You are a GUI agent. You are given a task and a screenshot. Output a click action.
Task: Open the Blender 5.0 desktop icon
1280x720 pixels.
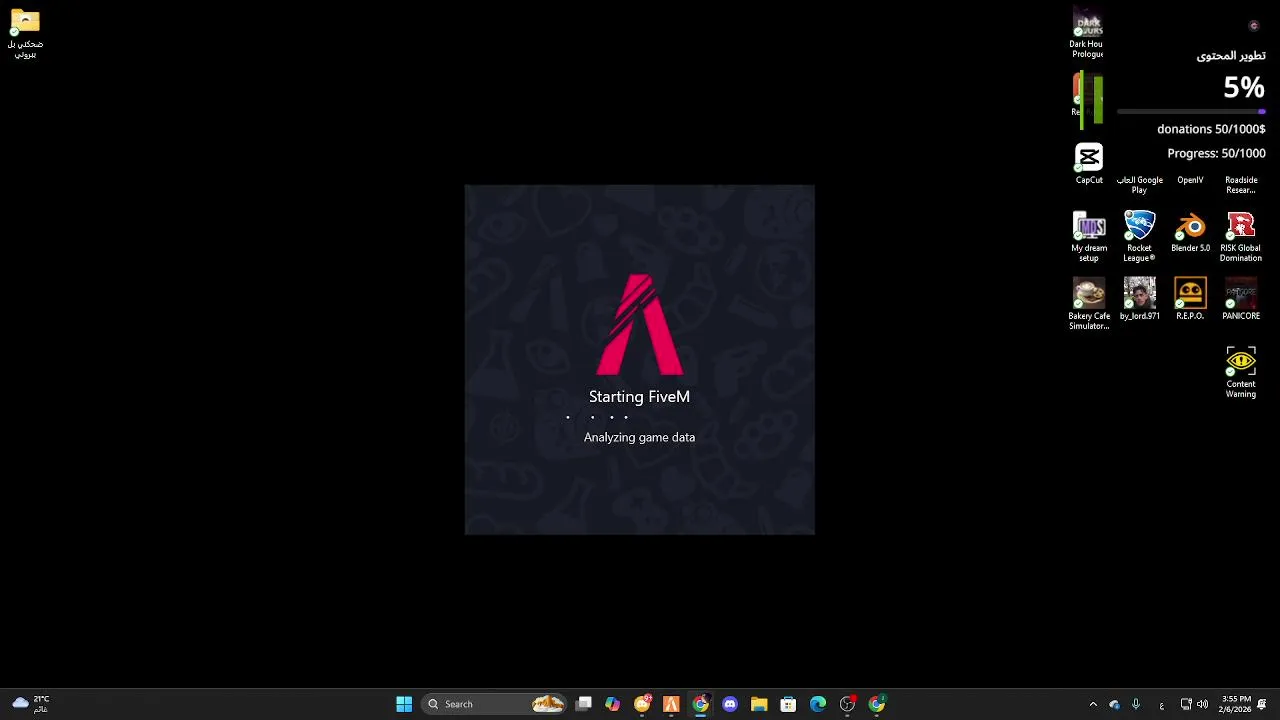(1190, 232)
